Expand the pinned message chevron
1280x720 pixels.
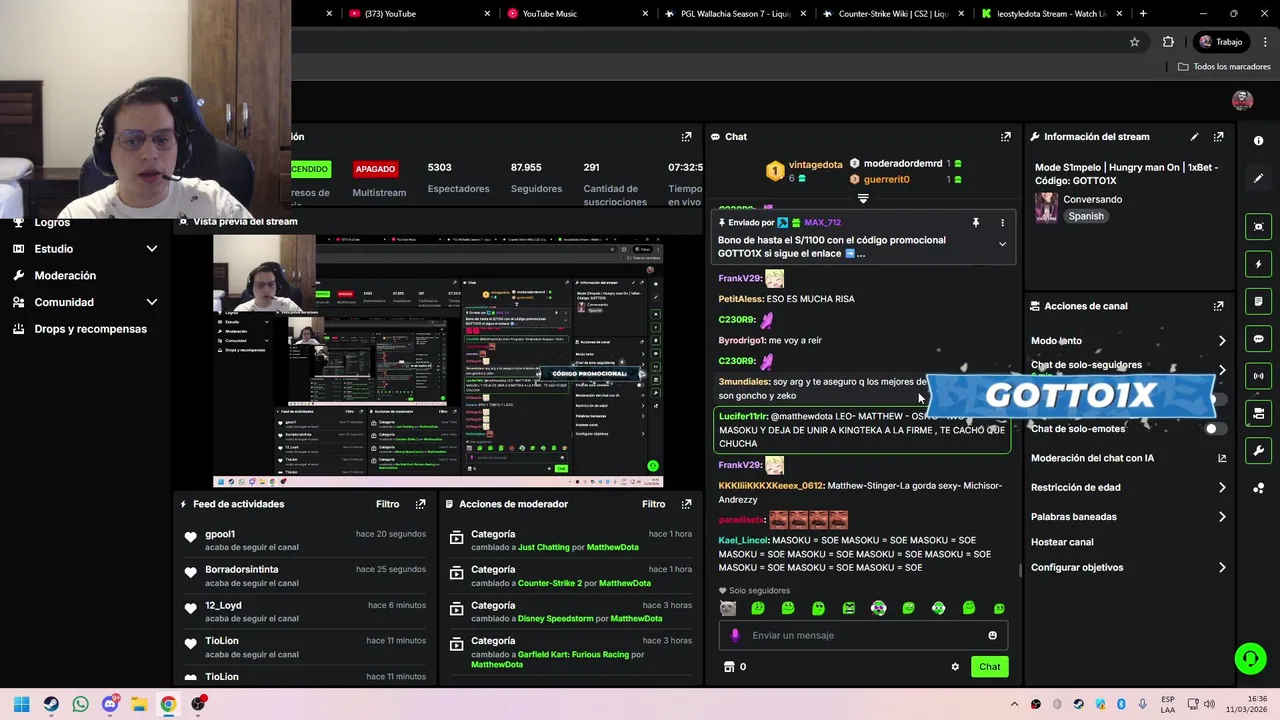click(x=1002, y=244)
